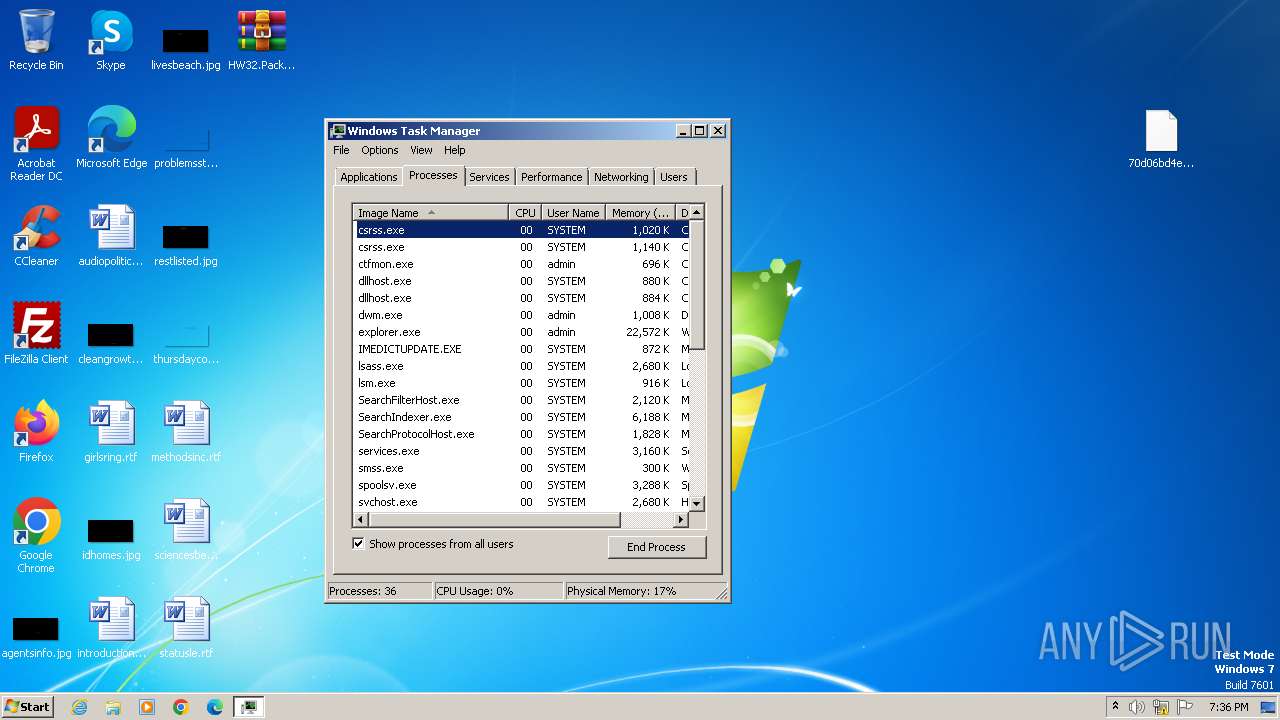The height and width of the screenshot is (720, 1280).
Task: Select thursdayco desktop file icon
Action: (x=186, y=341)
